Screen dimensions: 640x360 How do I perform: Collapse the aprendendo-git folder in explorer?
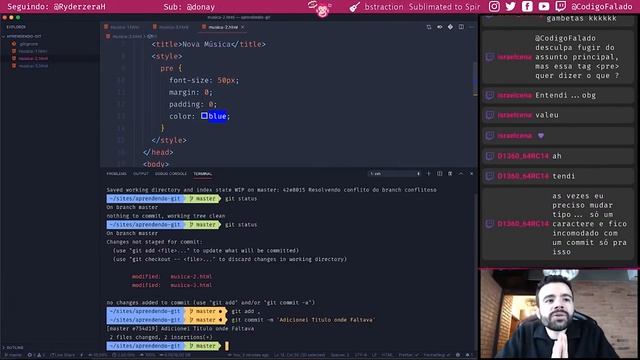(x=22, y=36)
